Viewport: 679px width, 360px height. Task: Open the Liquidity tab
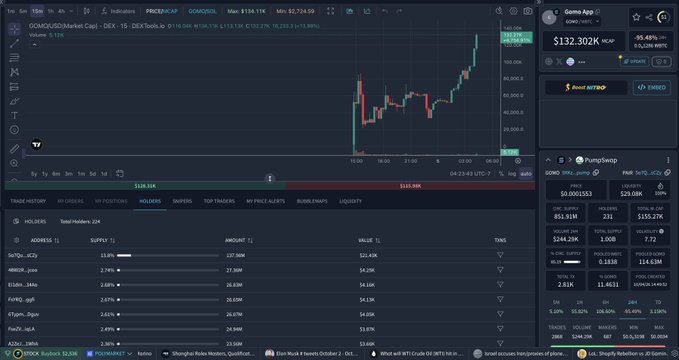(x=350, y=201)
